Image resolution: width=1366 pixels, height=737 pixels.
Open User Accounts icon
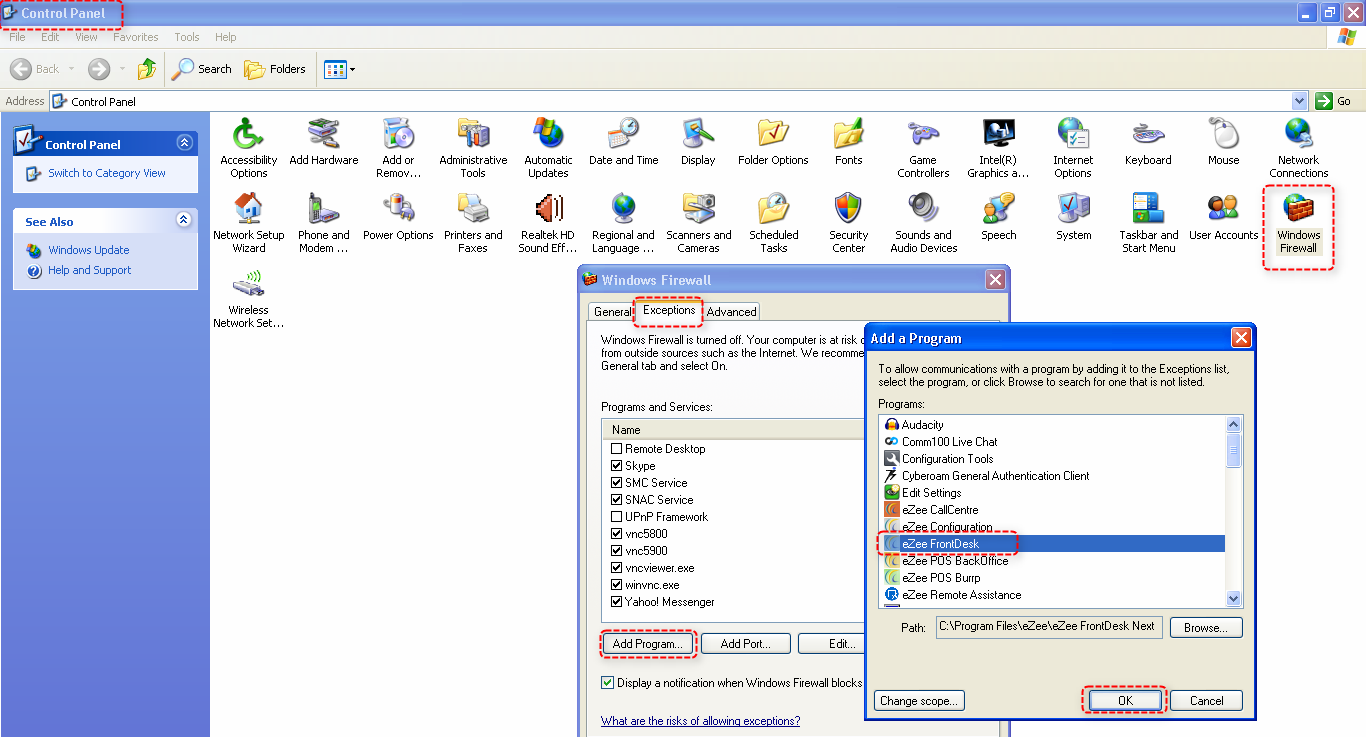[x=1223, y=209]
